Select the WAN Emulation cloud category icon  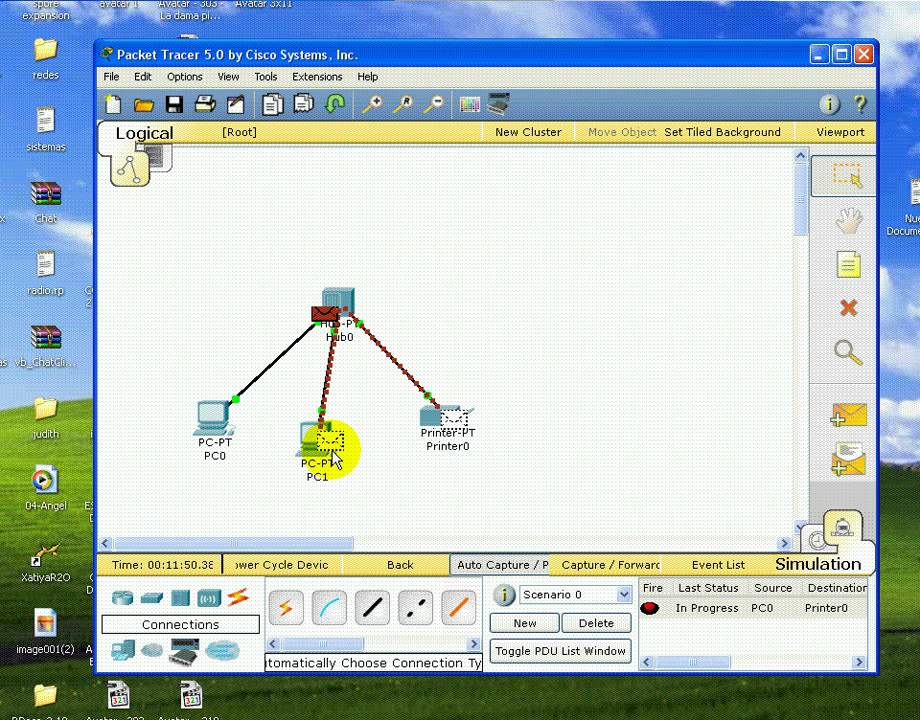tap(152, 650)
